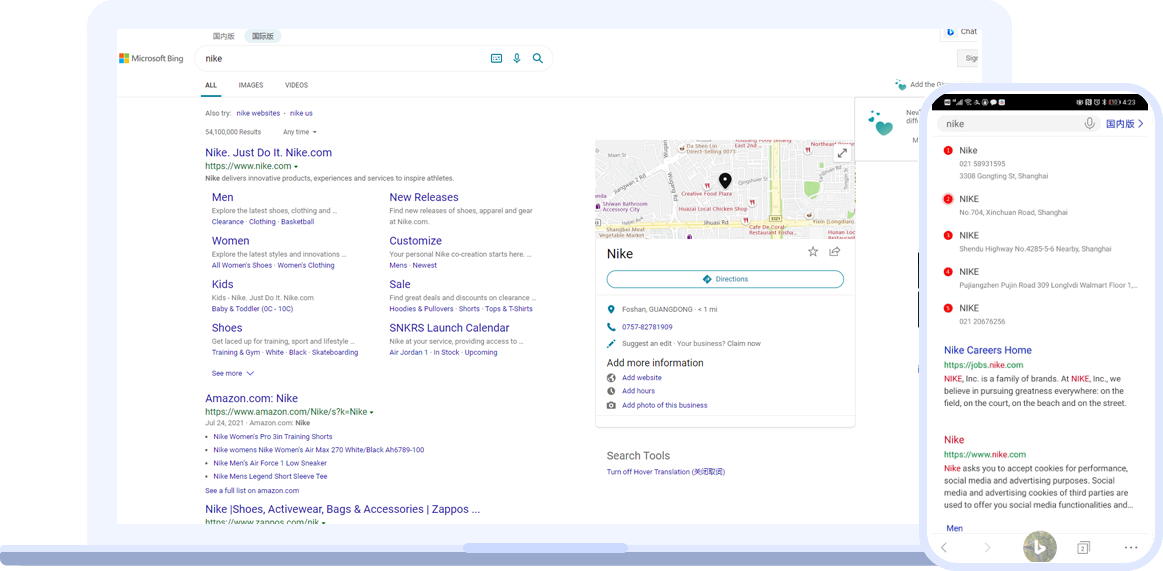1163x571 pixels.
Task: Click the Directions button
Action: pyautogui.click(x=725, y=279)
